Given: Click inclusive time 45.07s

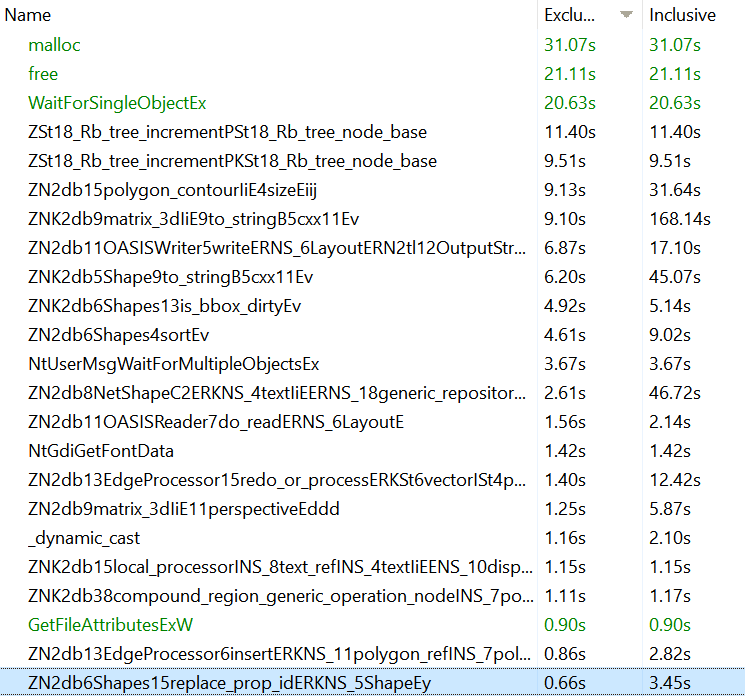Looking at the screenshot, I should pyautogui.click(x=675, y=277).
